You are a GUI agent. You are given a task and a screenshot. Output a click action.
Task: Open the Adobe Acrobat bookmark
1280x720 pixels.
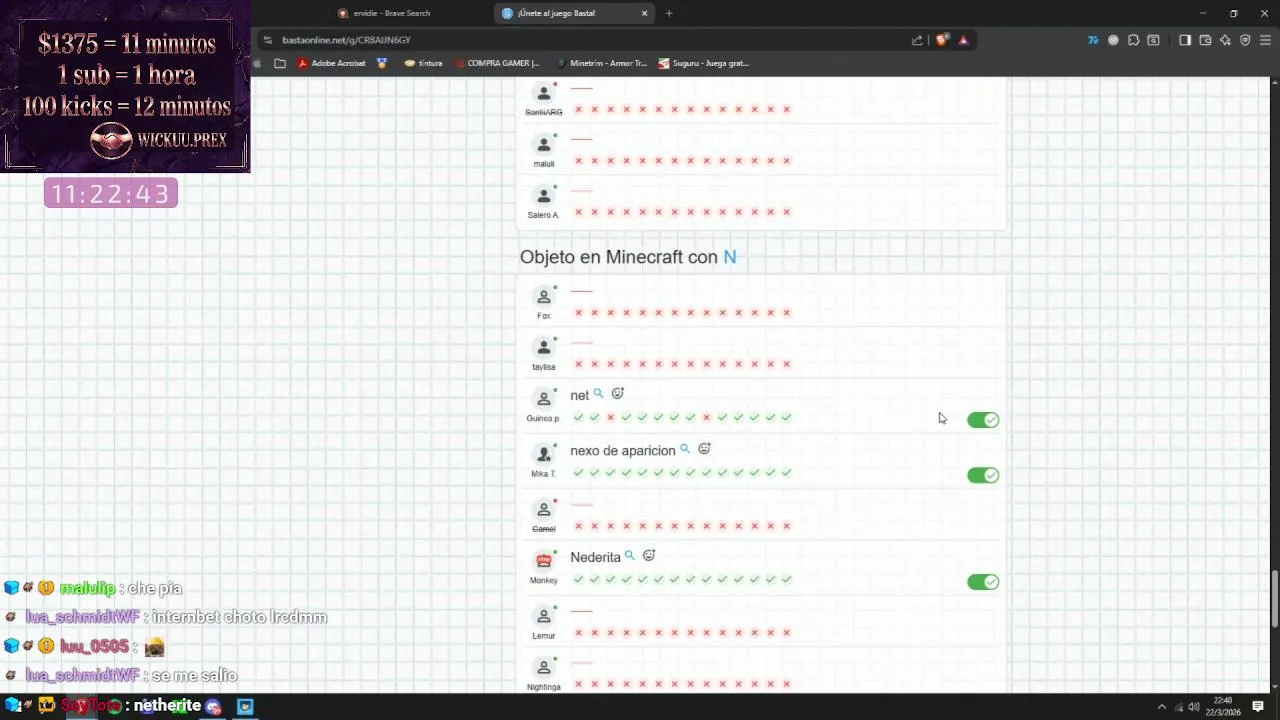(332, 63)
